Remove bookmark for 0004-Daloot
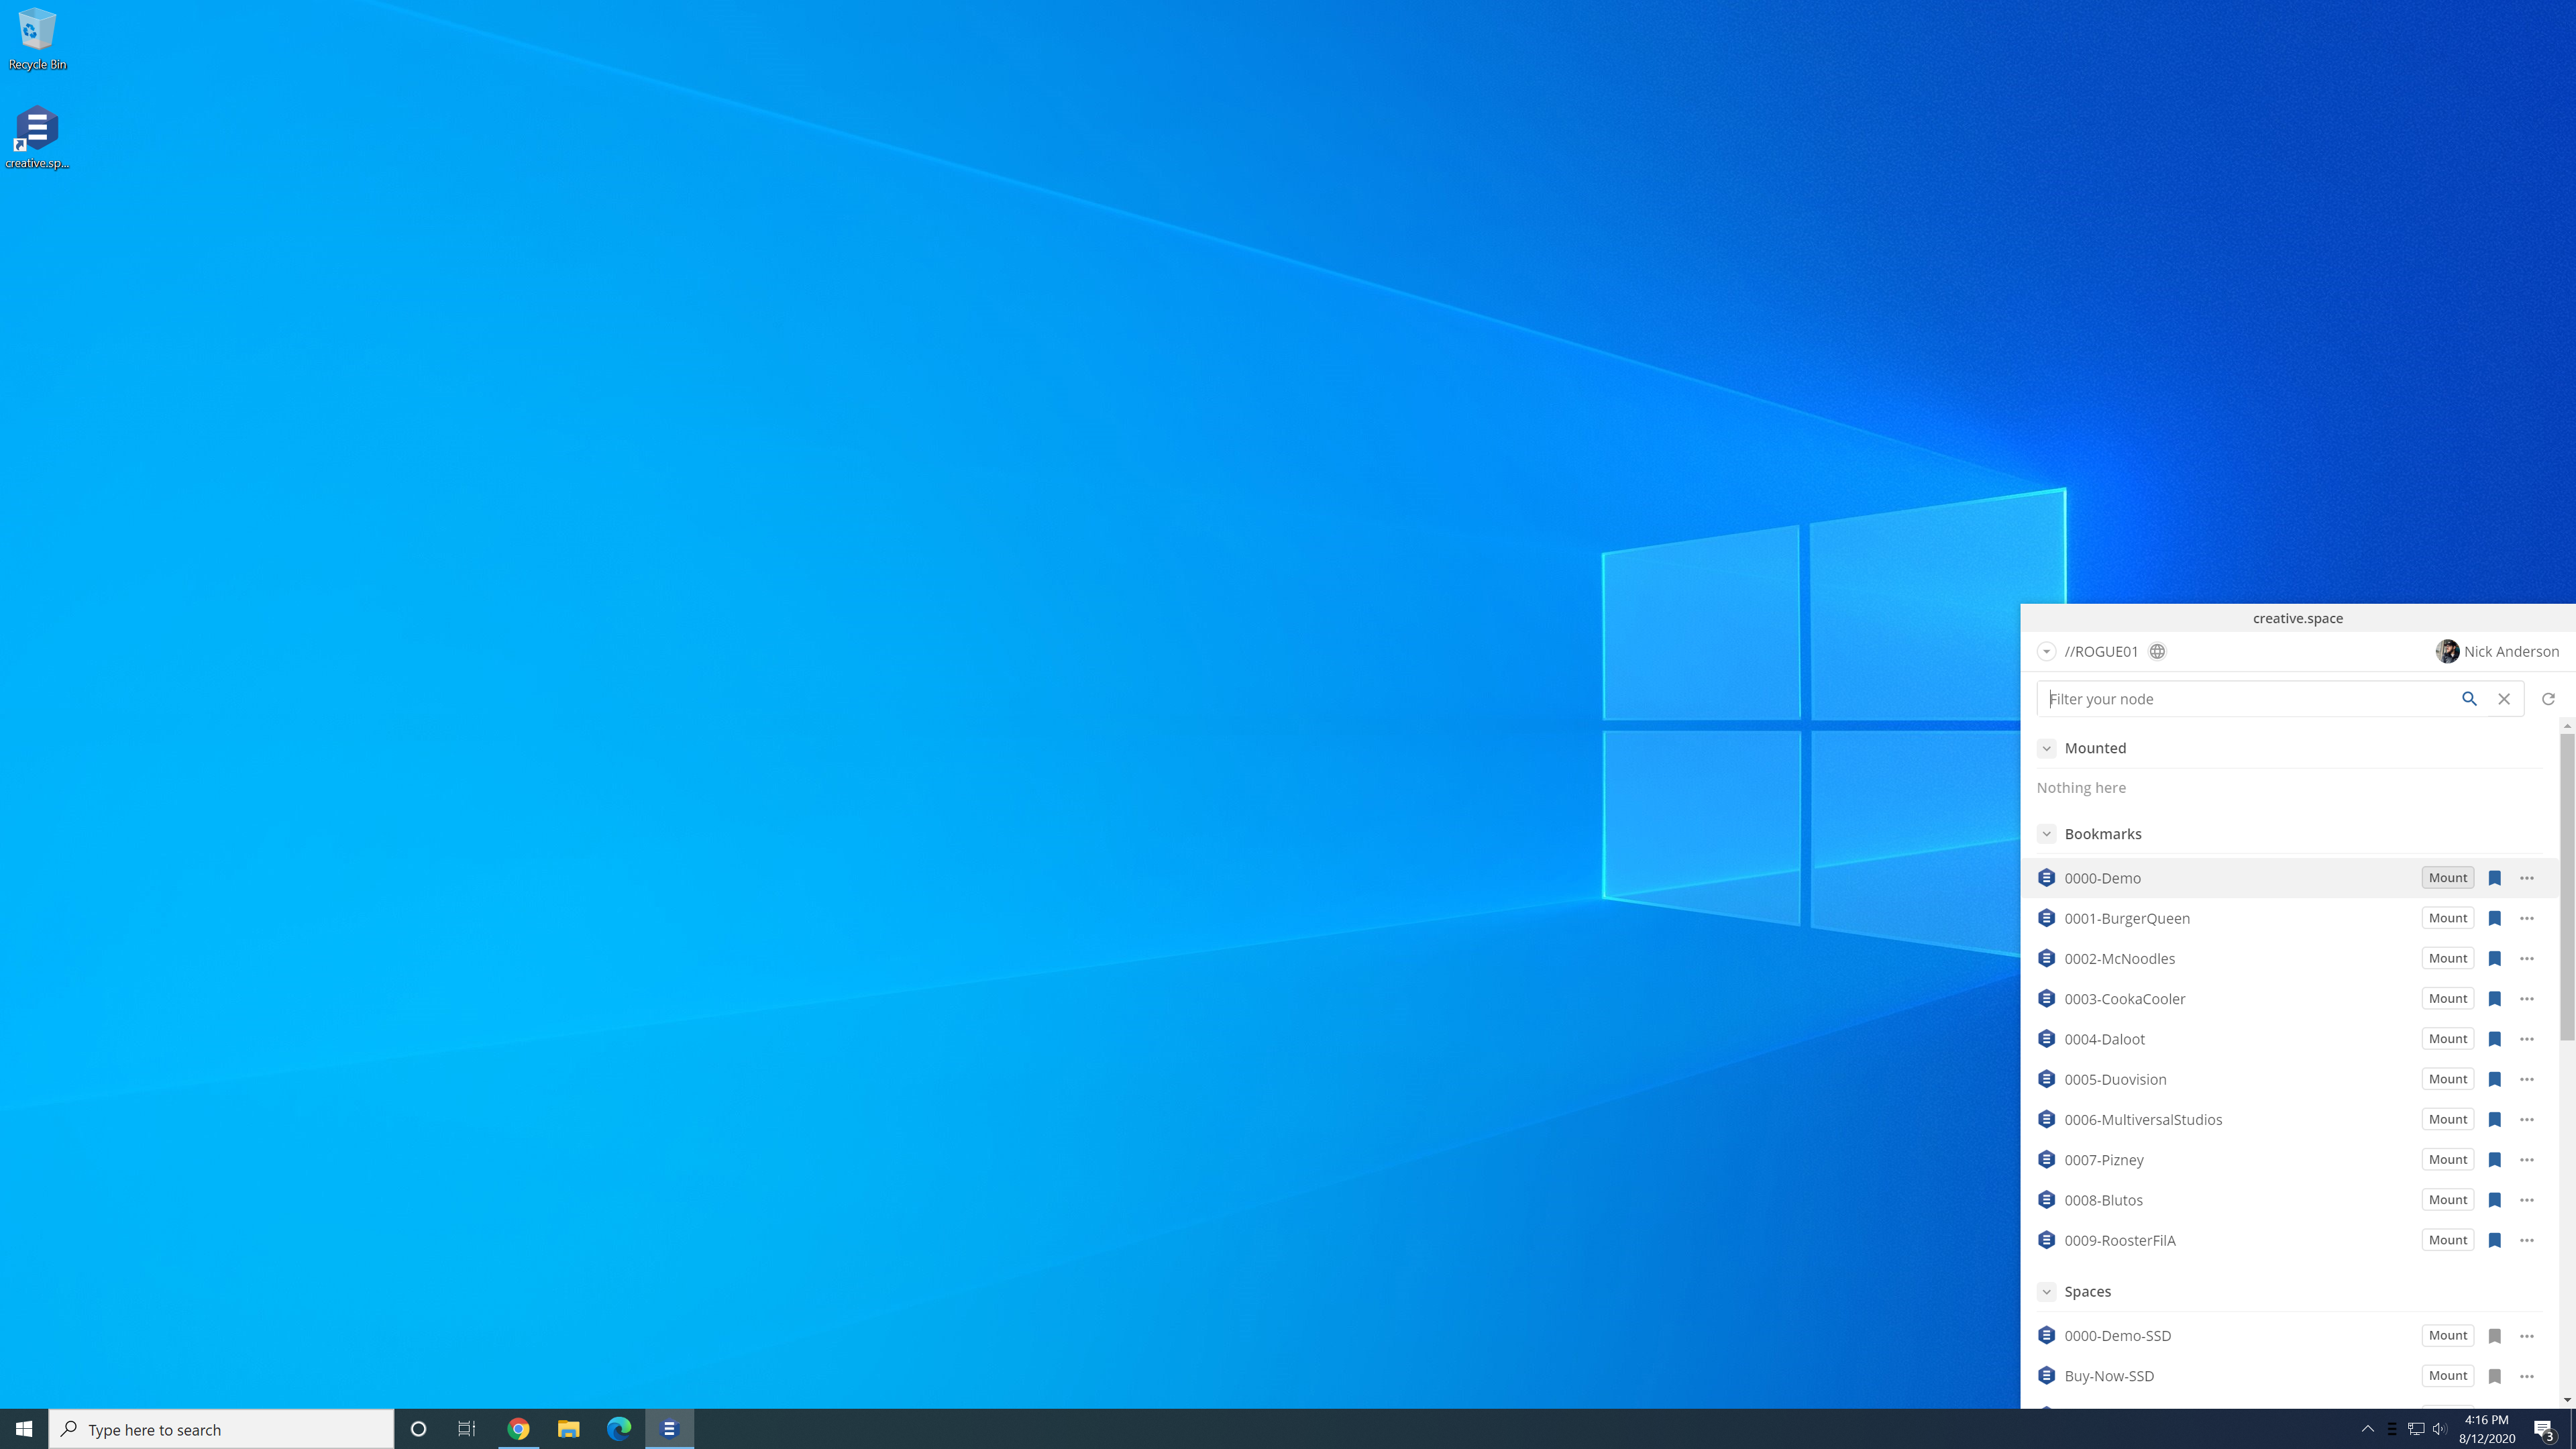Image resolution: width=2576 pixels, height=1449 pixels. [2494, 1039]
